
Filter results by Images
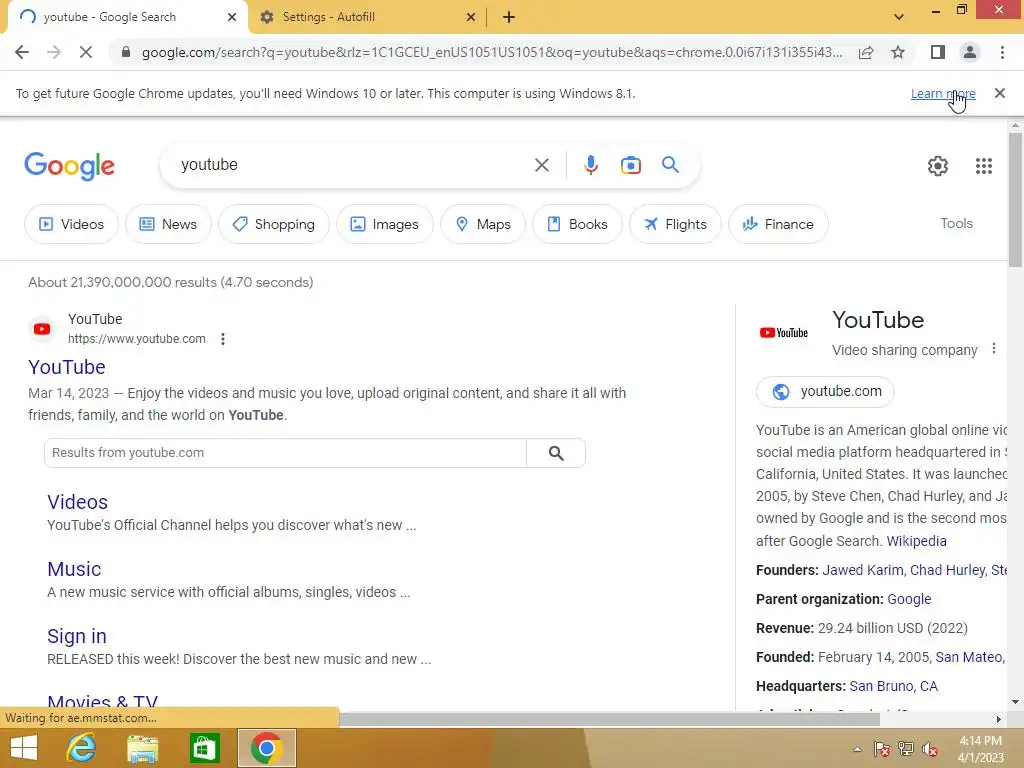click(x=385, y=224)
